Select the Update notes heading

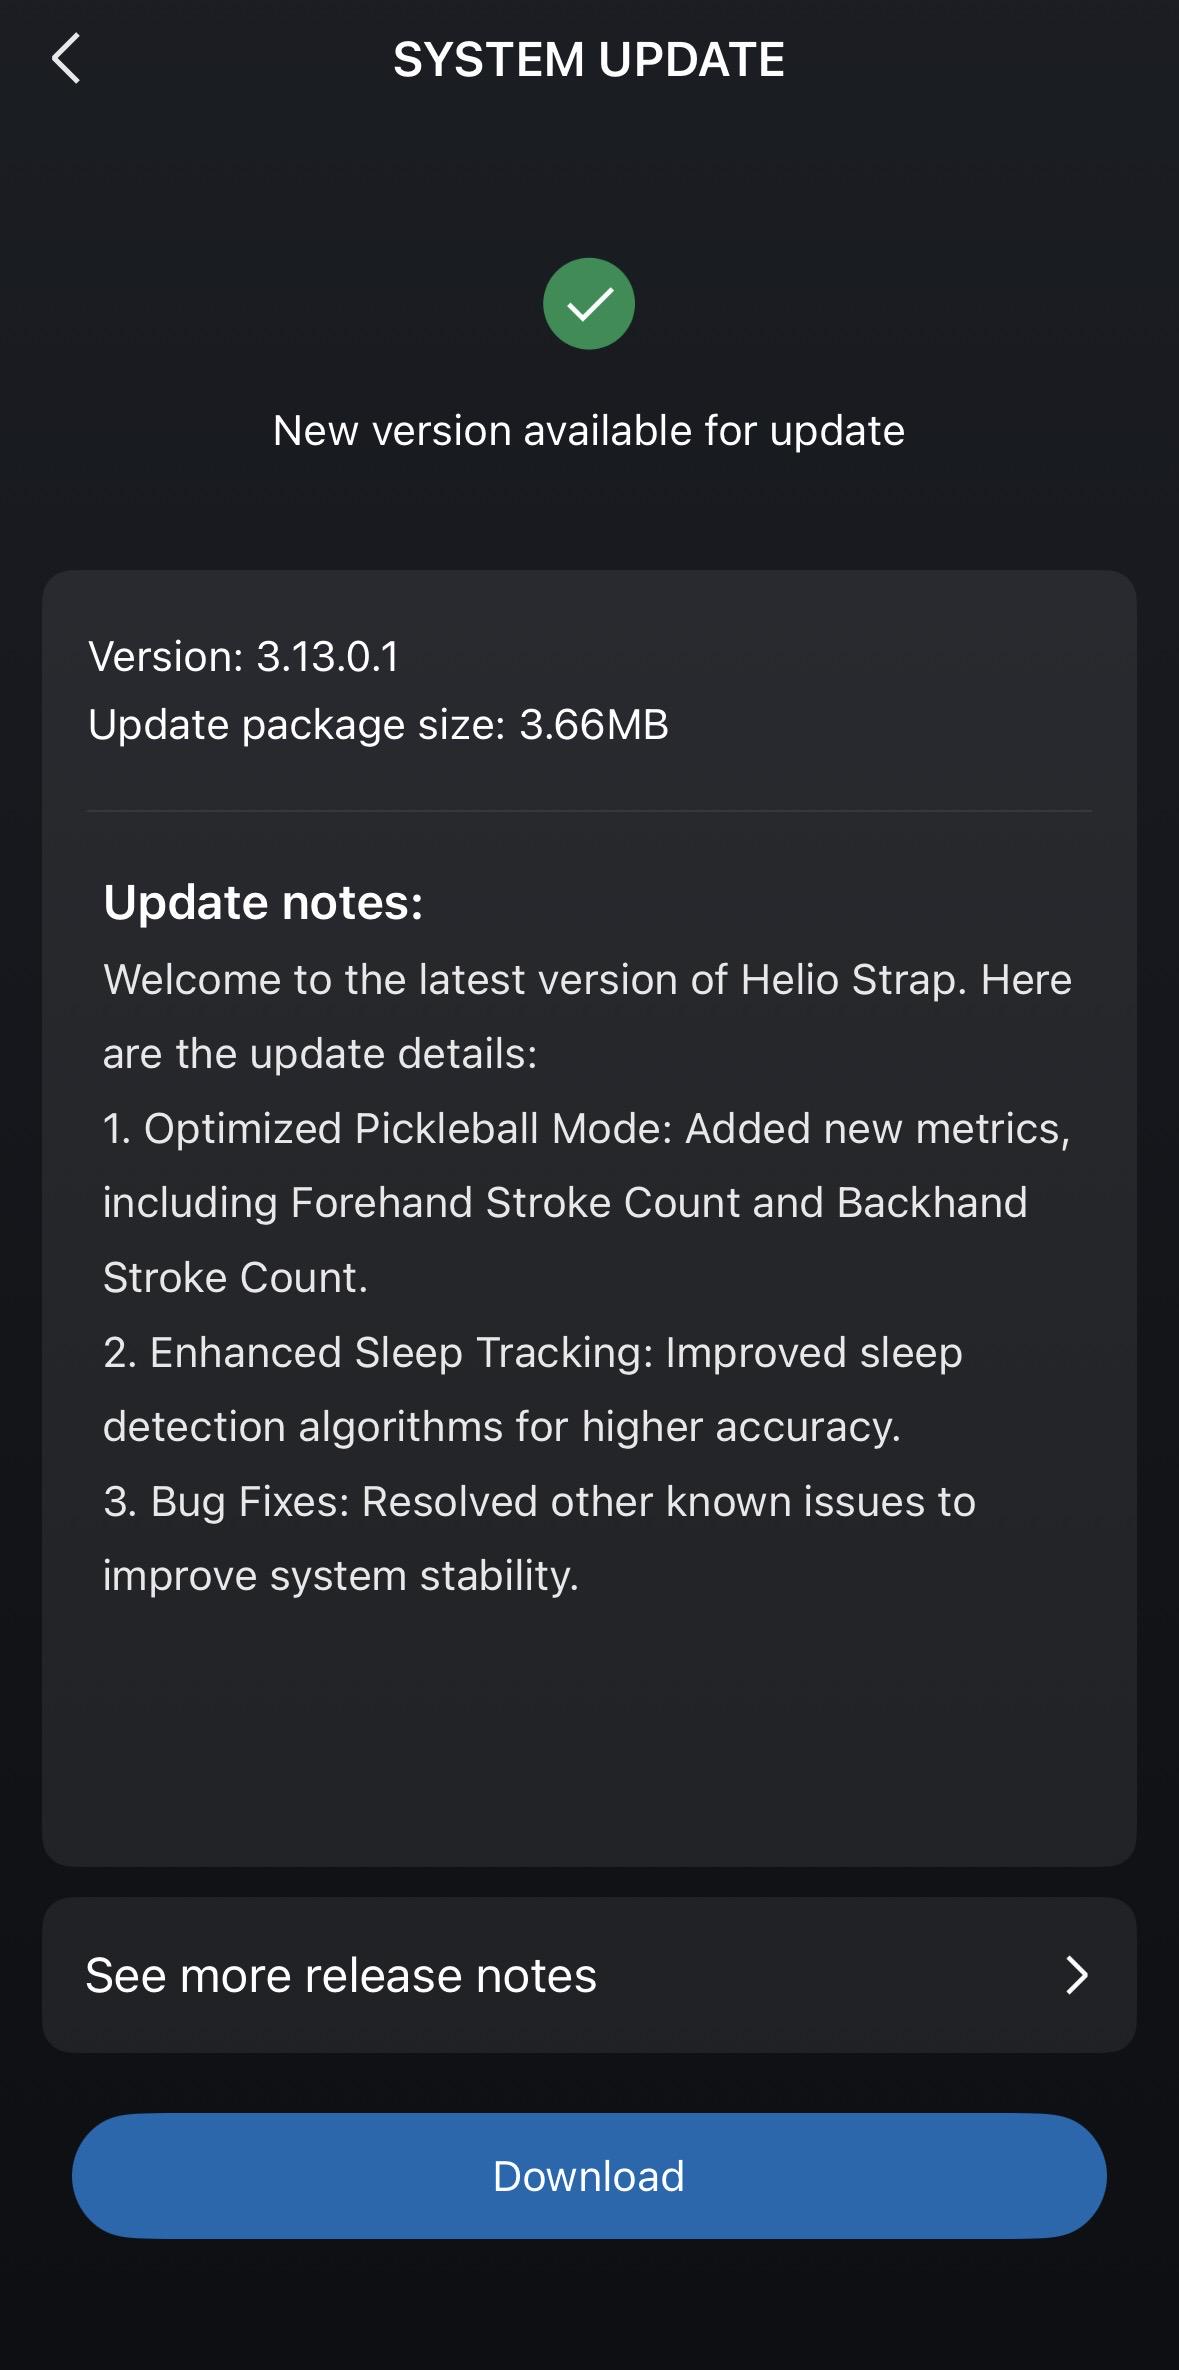coord(263,901)
